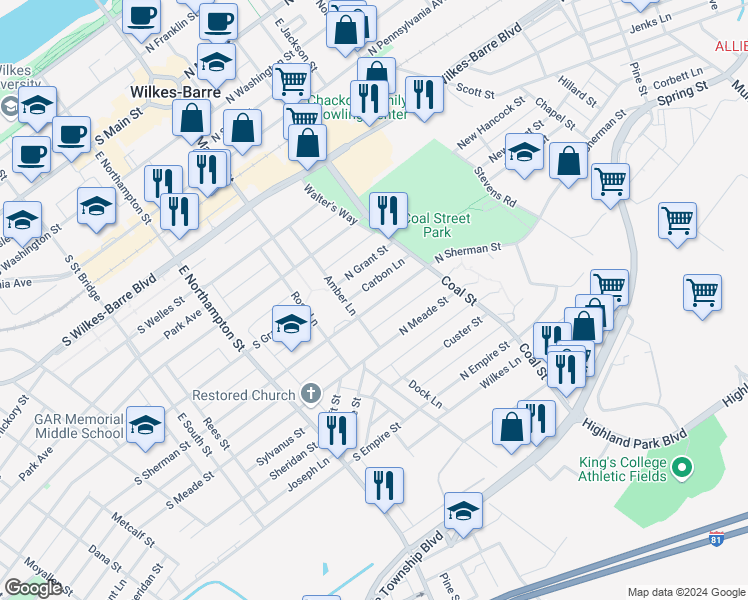Click the shopping bag marker near Highland Park Blvd
Screen dimensions: 748x600
[x=511, y=426]
